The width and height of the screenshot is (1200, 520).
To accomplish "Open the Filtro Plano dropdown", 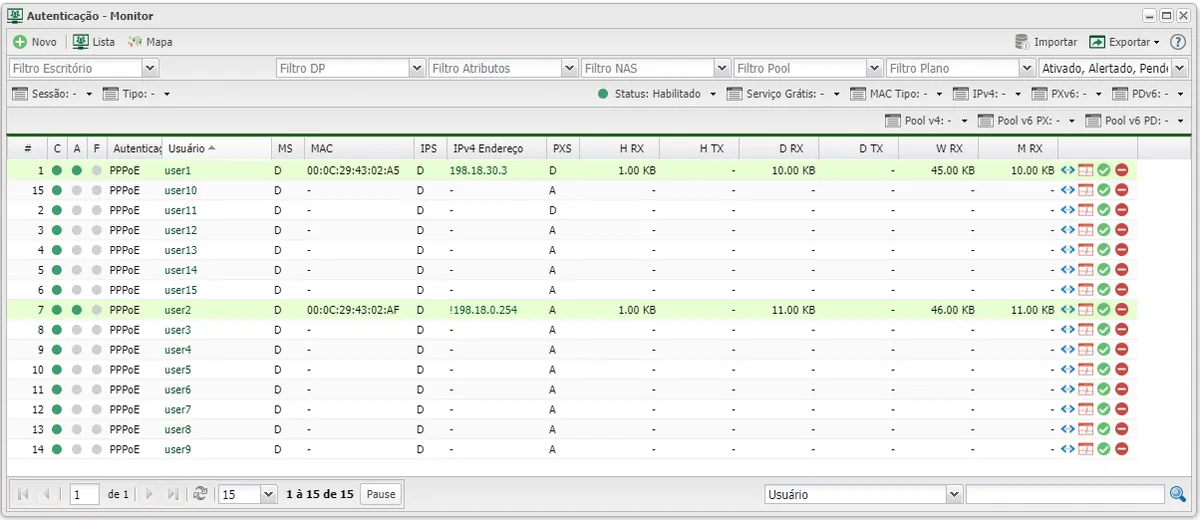I will coord(1026,68).
